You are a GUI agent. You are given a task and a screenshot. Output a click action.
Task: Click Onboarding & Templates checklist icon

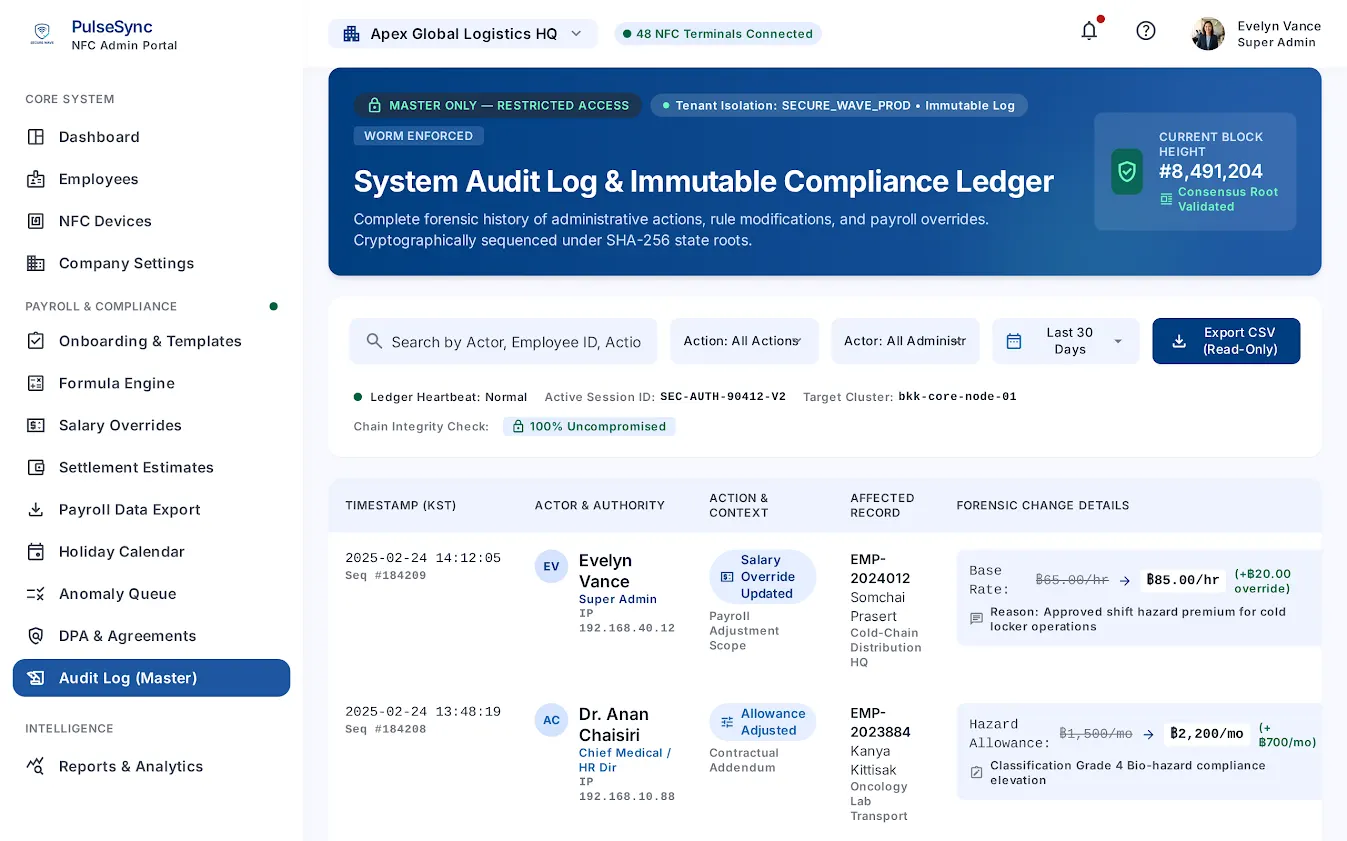(x=36, y=341)
